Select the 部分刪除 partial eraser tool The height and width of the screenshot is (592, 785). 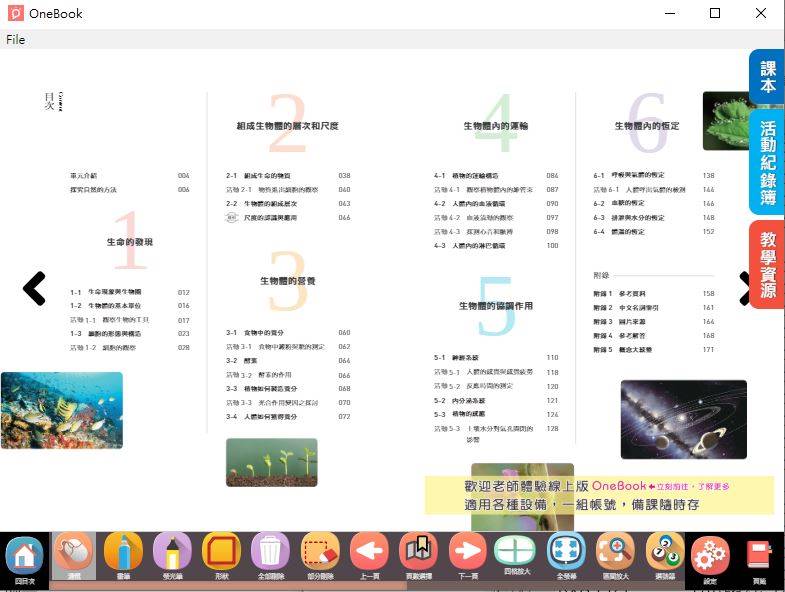(x=320, y=556)
